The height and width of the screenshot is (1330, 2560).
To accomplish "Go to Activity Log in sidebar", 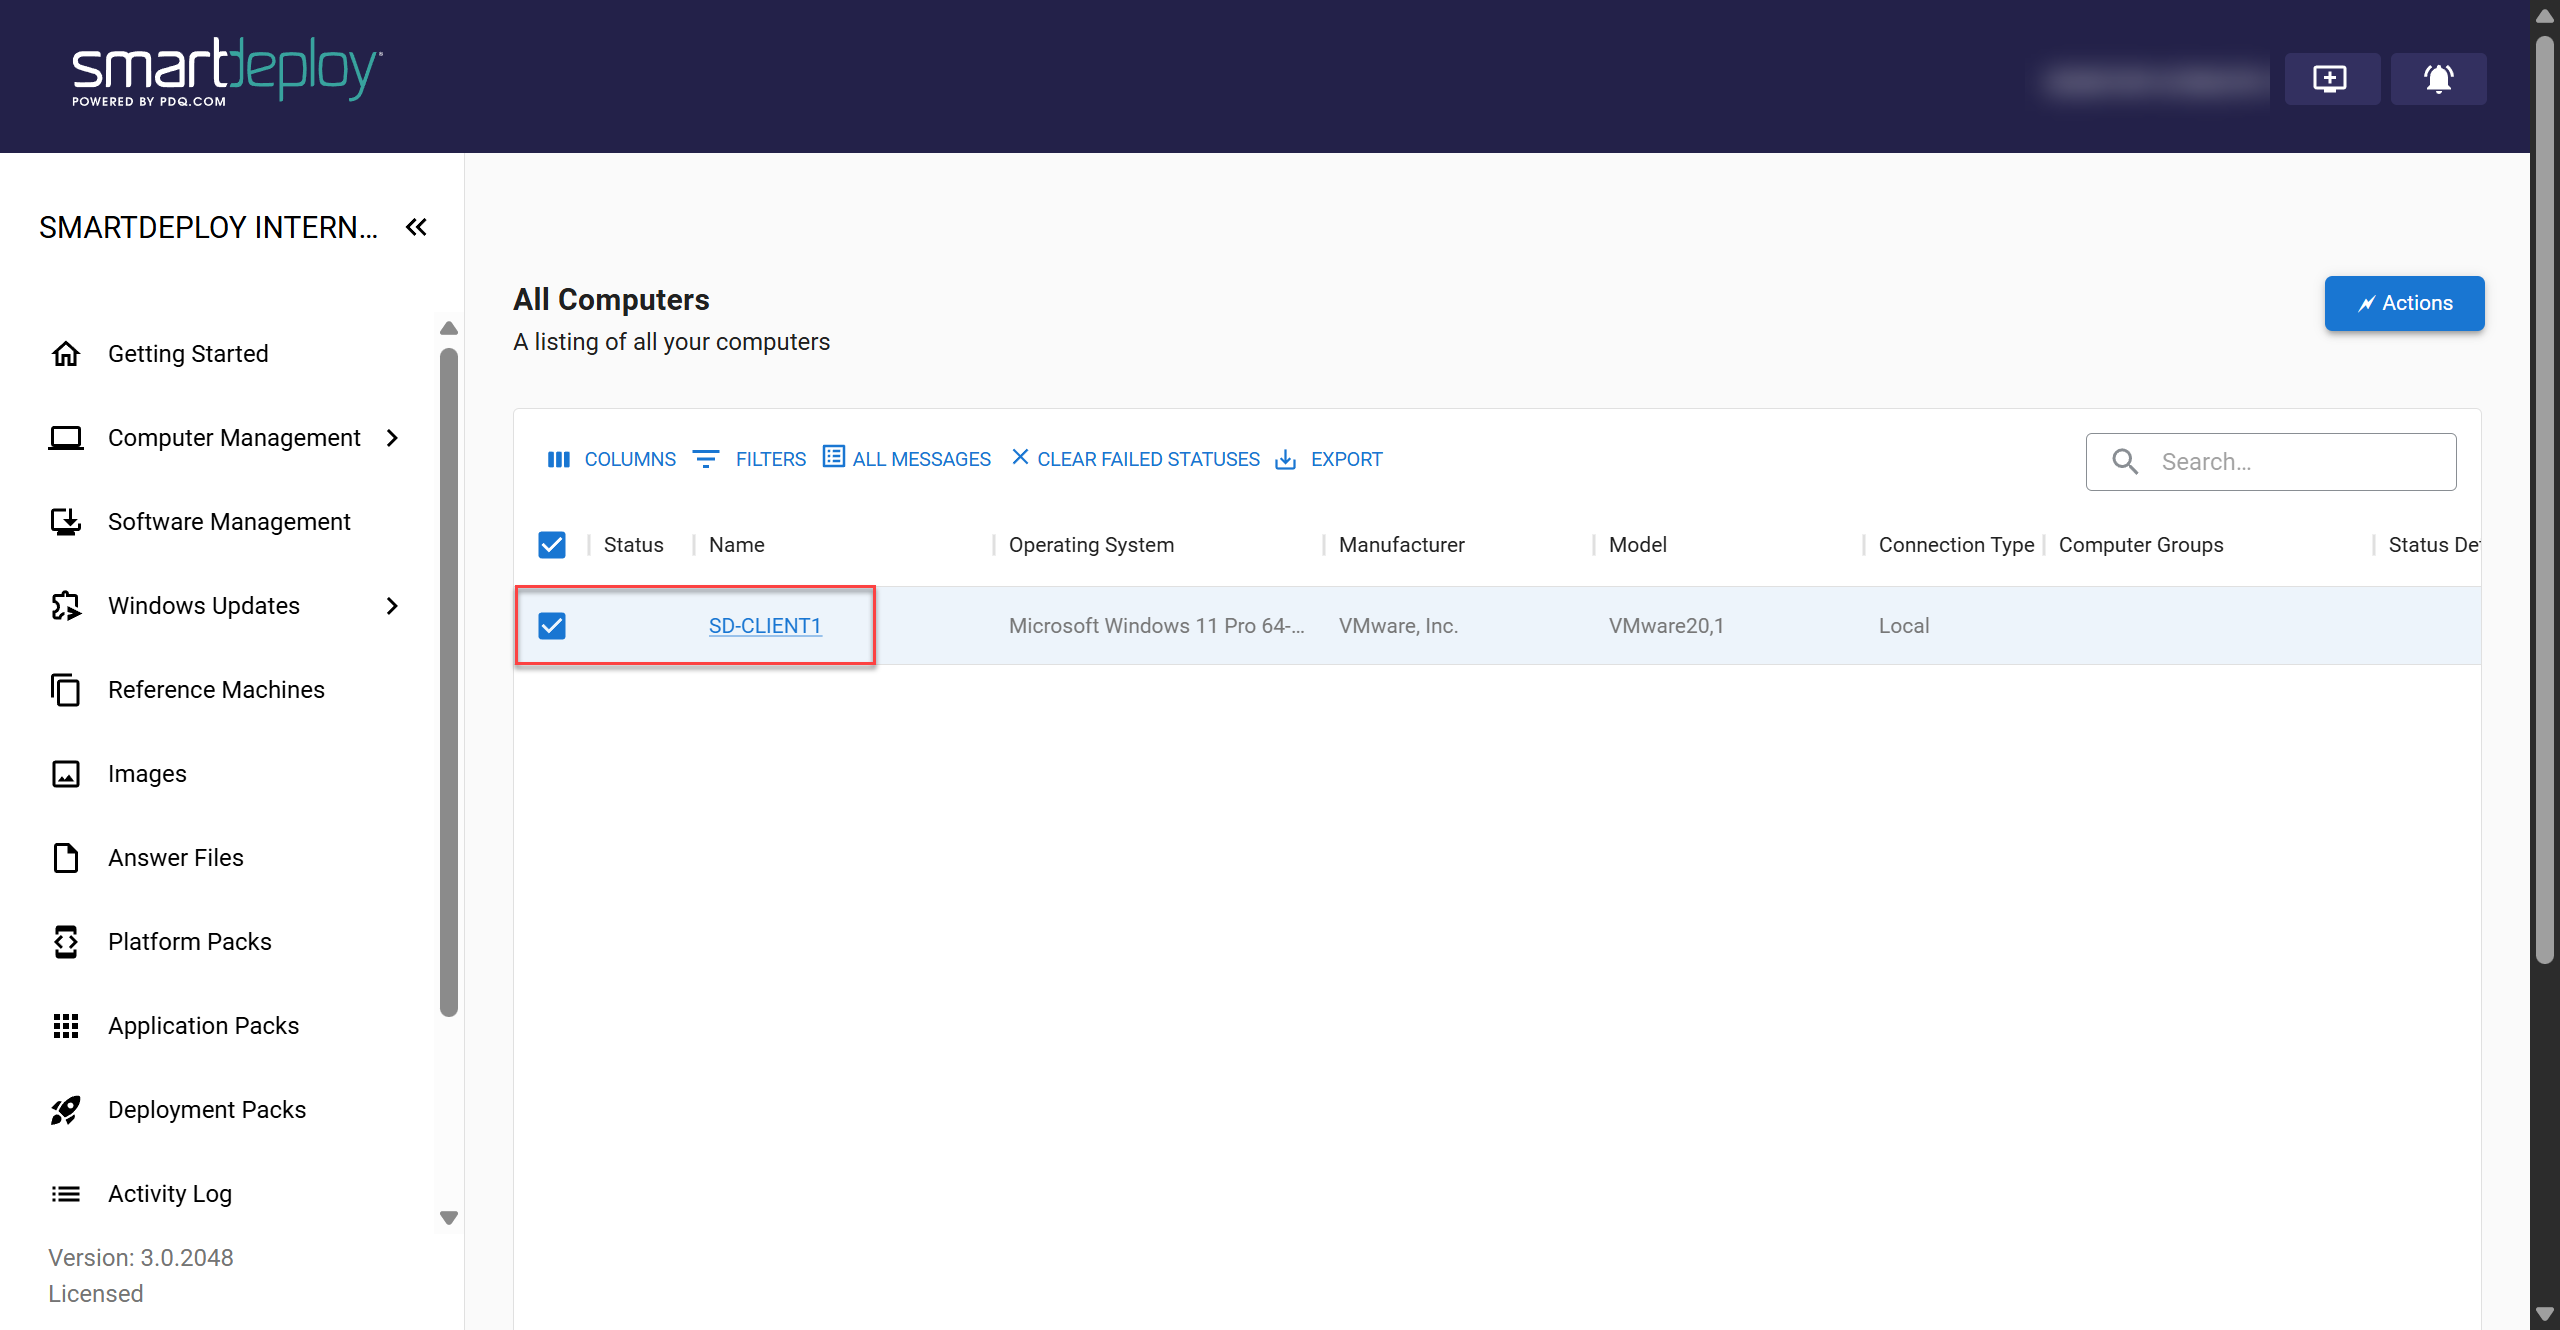I will click(x=169, y=1194).
